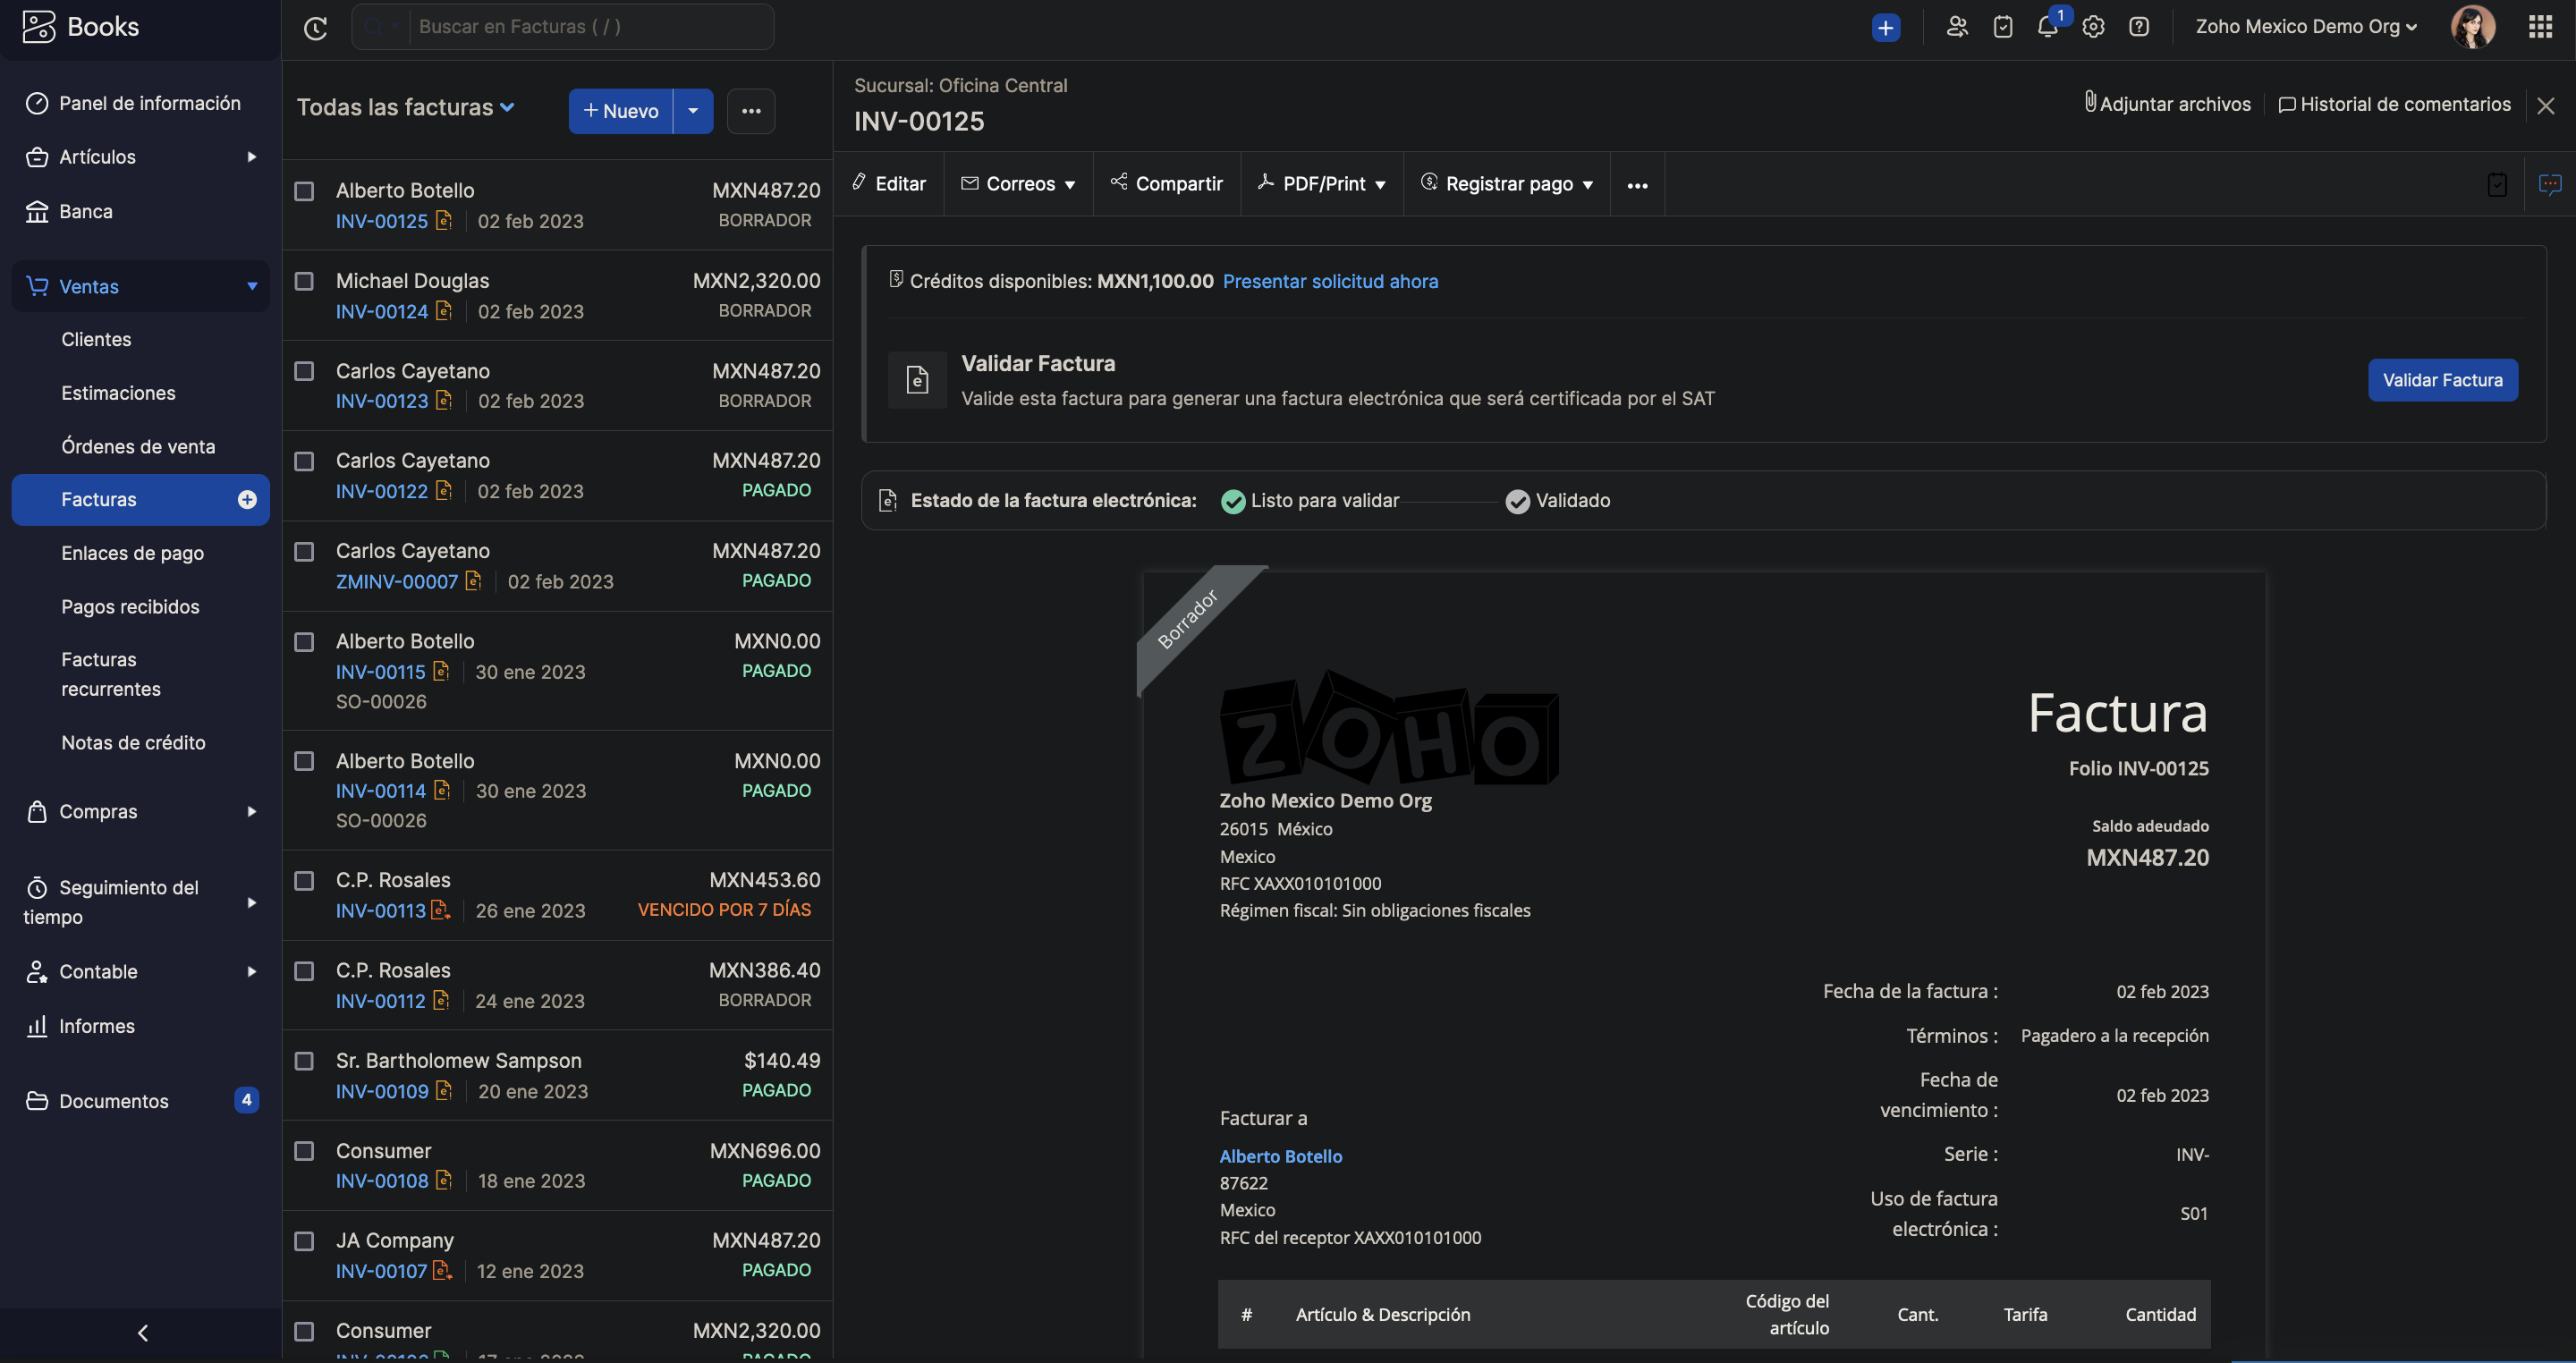The height and width of the screenshot is (1363, 2576).
Task: Click the search magnifier icon
Action: (374, 27)
